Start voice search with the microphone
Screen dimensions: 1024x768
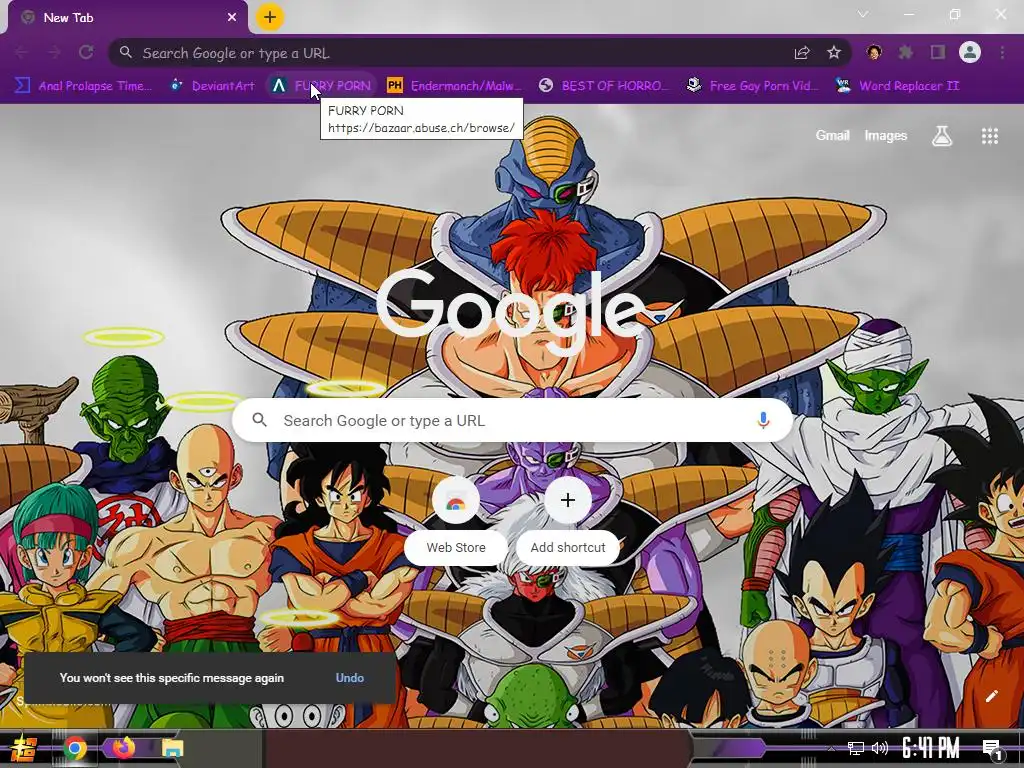[763, 421]
